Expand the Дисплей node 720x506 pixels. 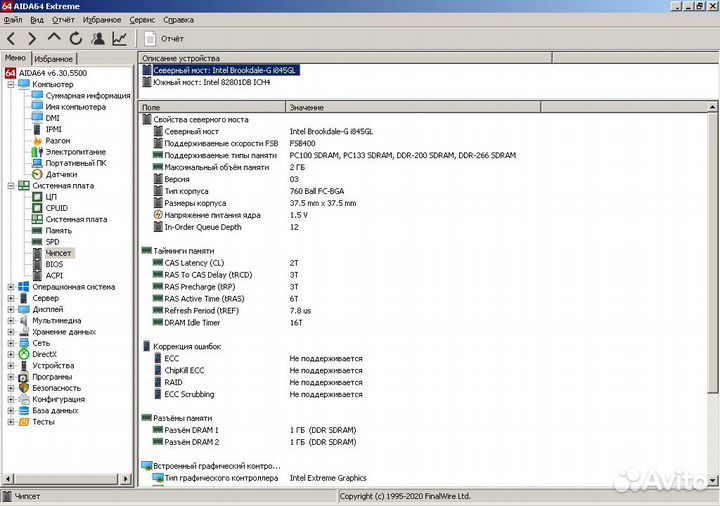point(11,309)
